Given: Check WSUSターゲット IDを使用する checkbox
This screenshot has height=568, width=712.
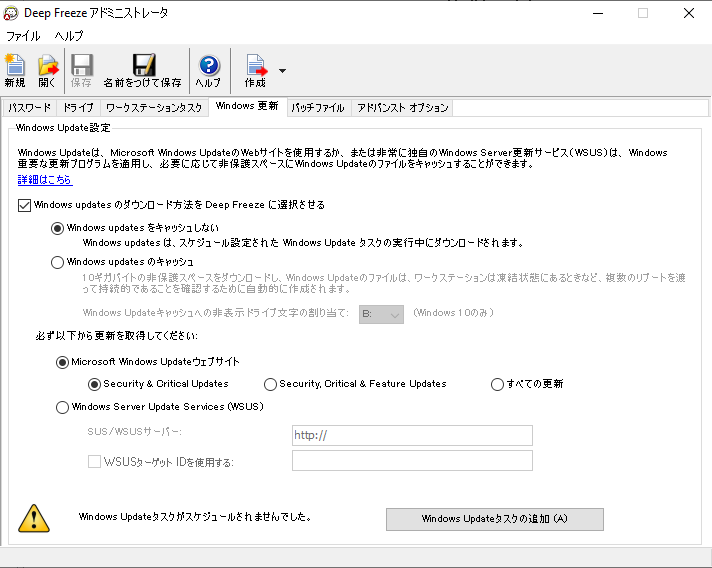Looking at the screenshot, I should click(94, 462).
